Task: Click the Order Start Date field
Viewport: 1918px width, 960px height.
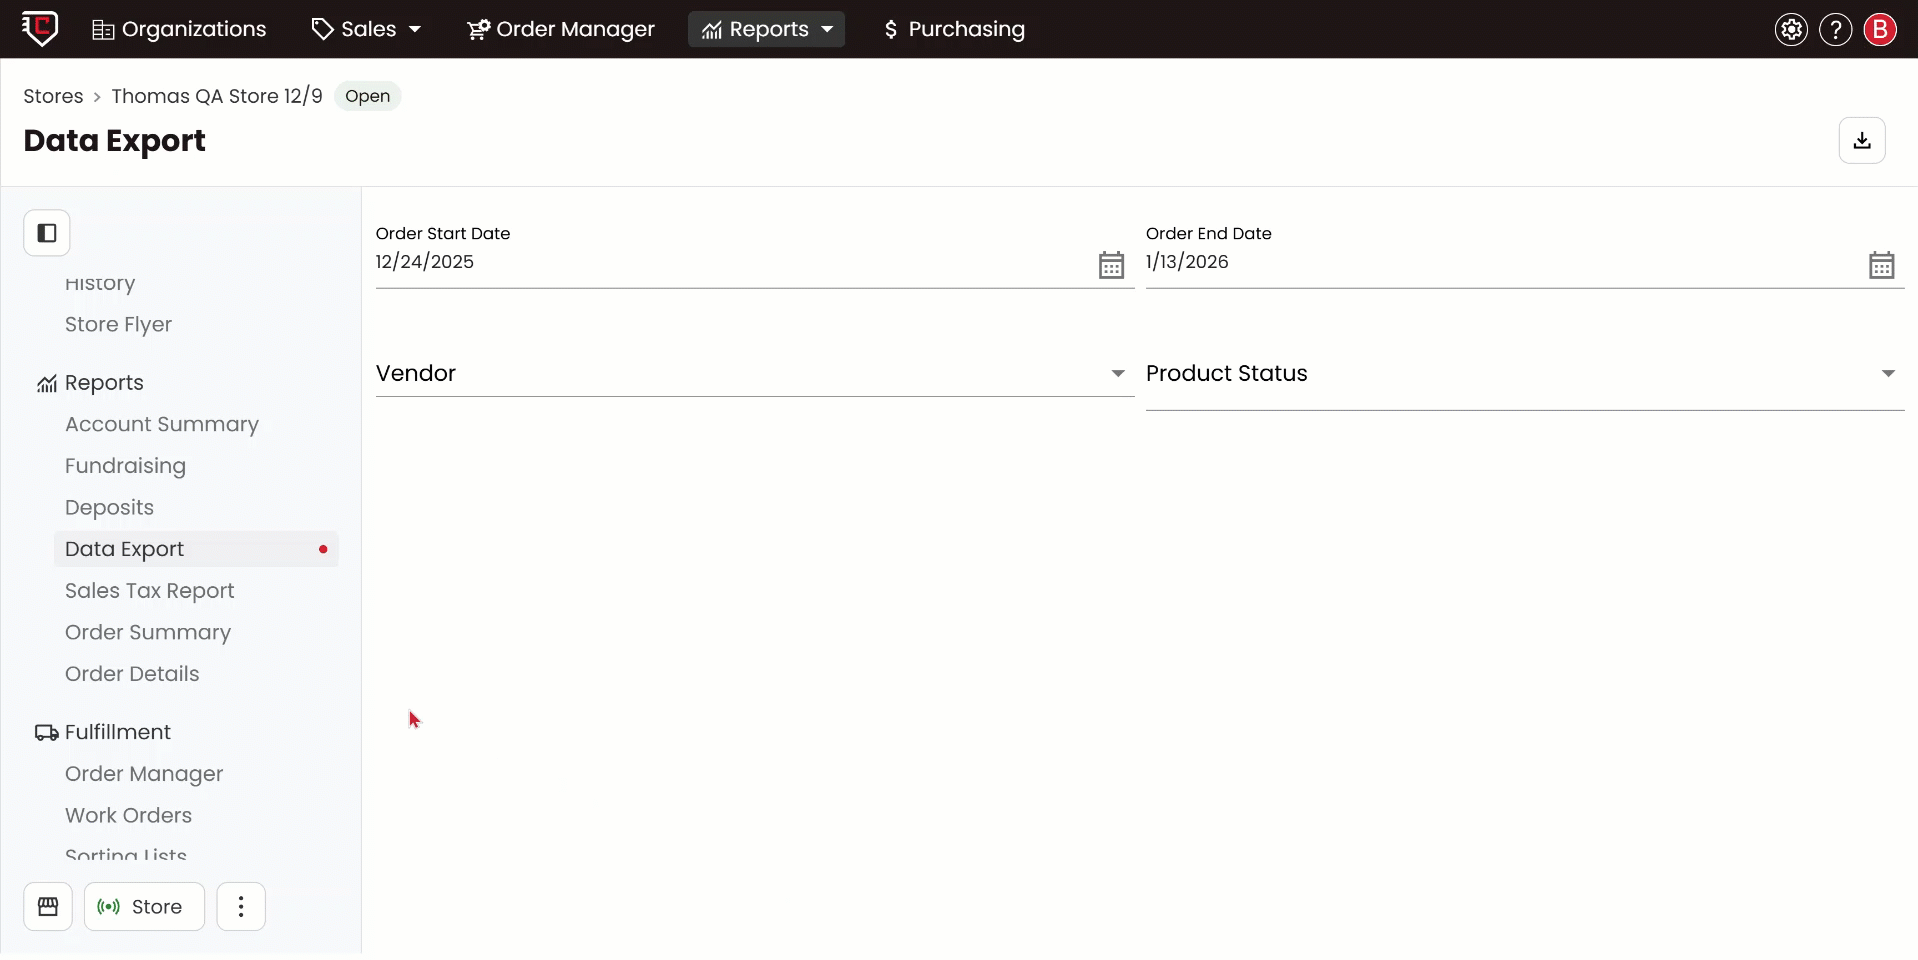Action: pyautogui.click(x=730, y=262)
